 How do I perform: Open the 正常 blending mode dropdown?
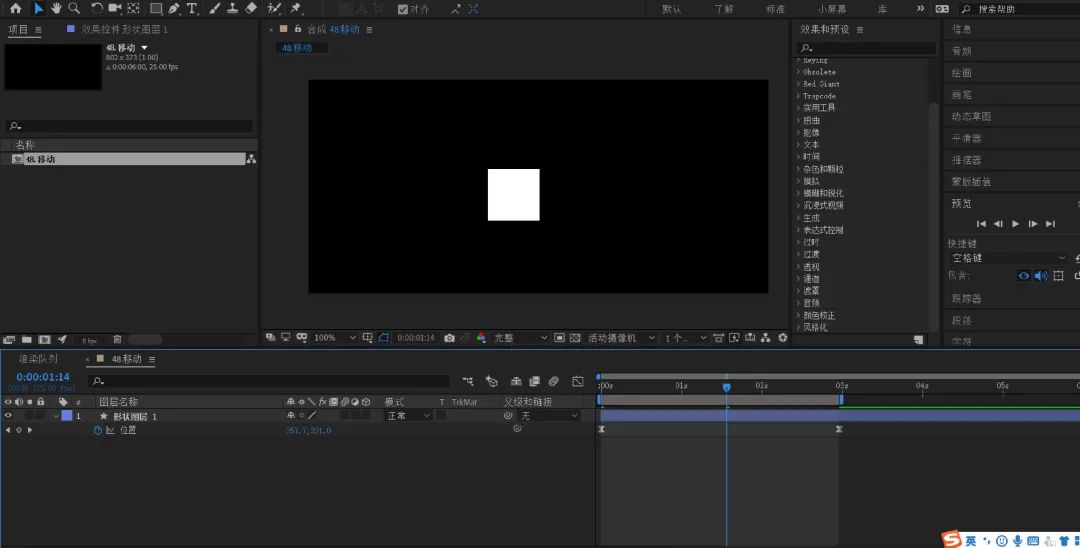point(408,416)
